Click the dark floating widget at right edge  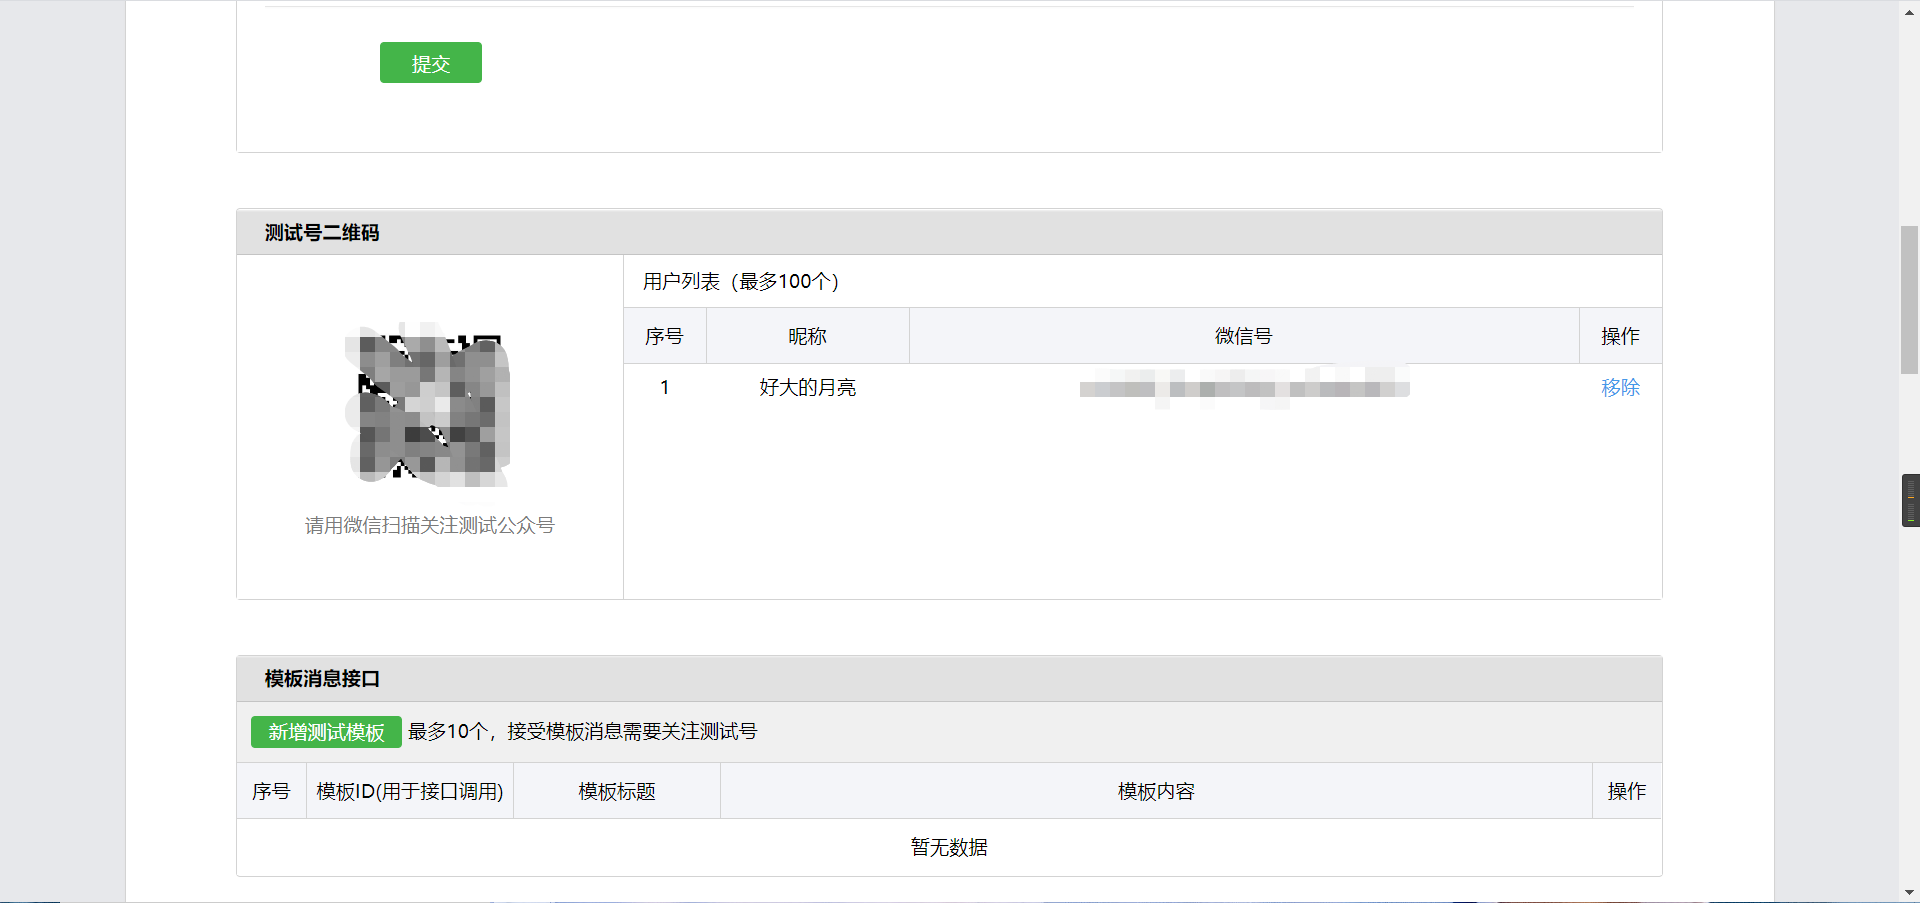[x=1911, y=500]
